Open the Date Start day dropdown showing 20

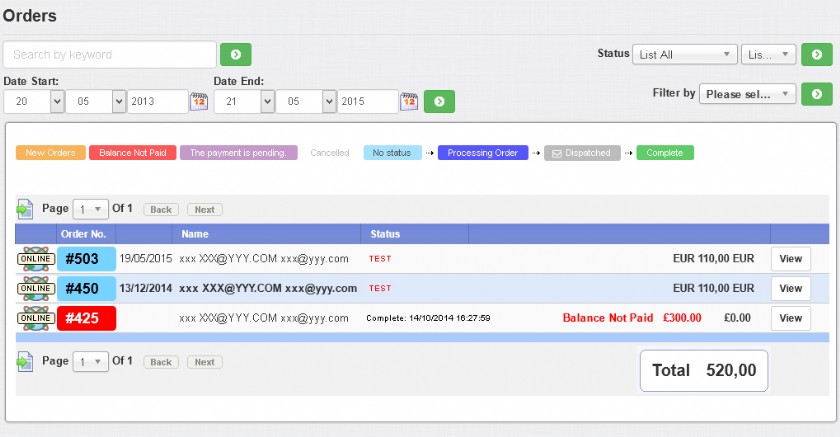coord(34,101)
